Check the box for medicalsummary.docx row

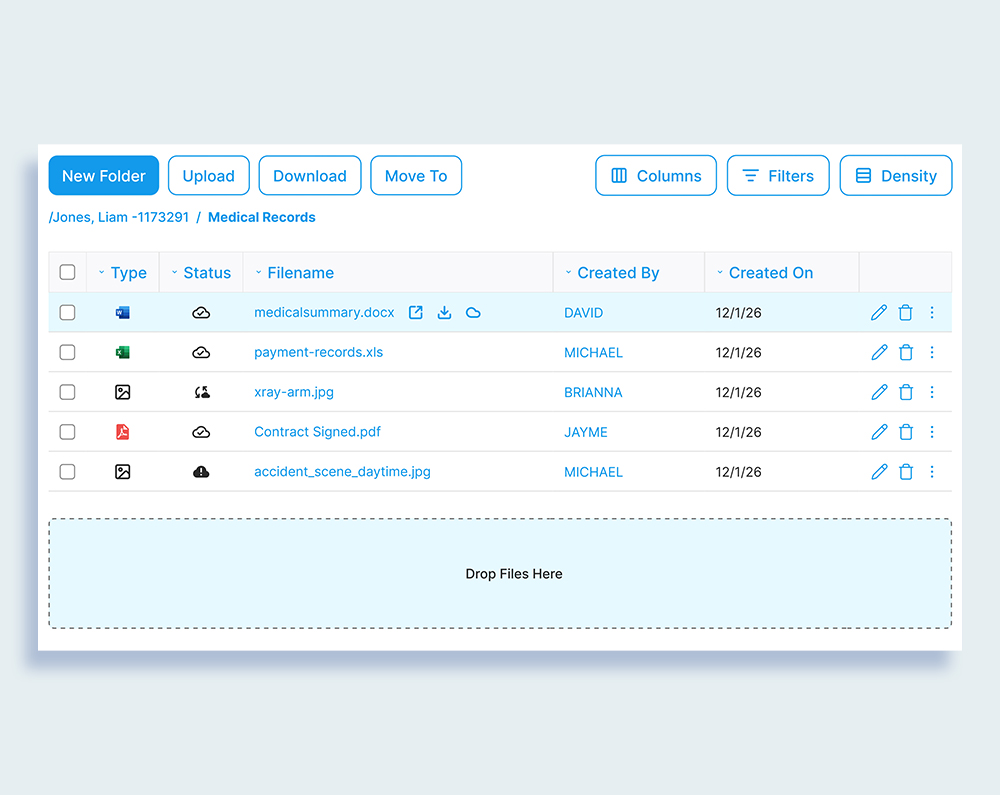pos(67,313)
